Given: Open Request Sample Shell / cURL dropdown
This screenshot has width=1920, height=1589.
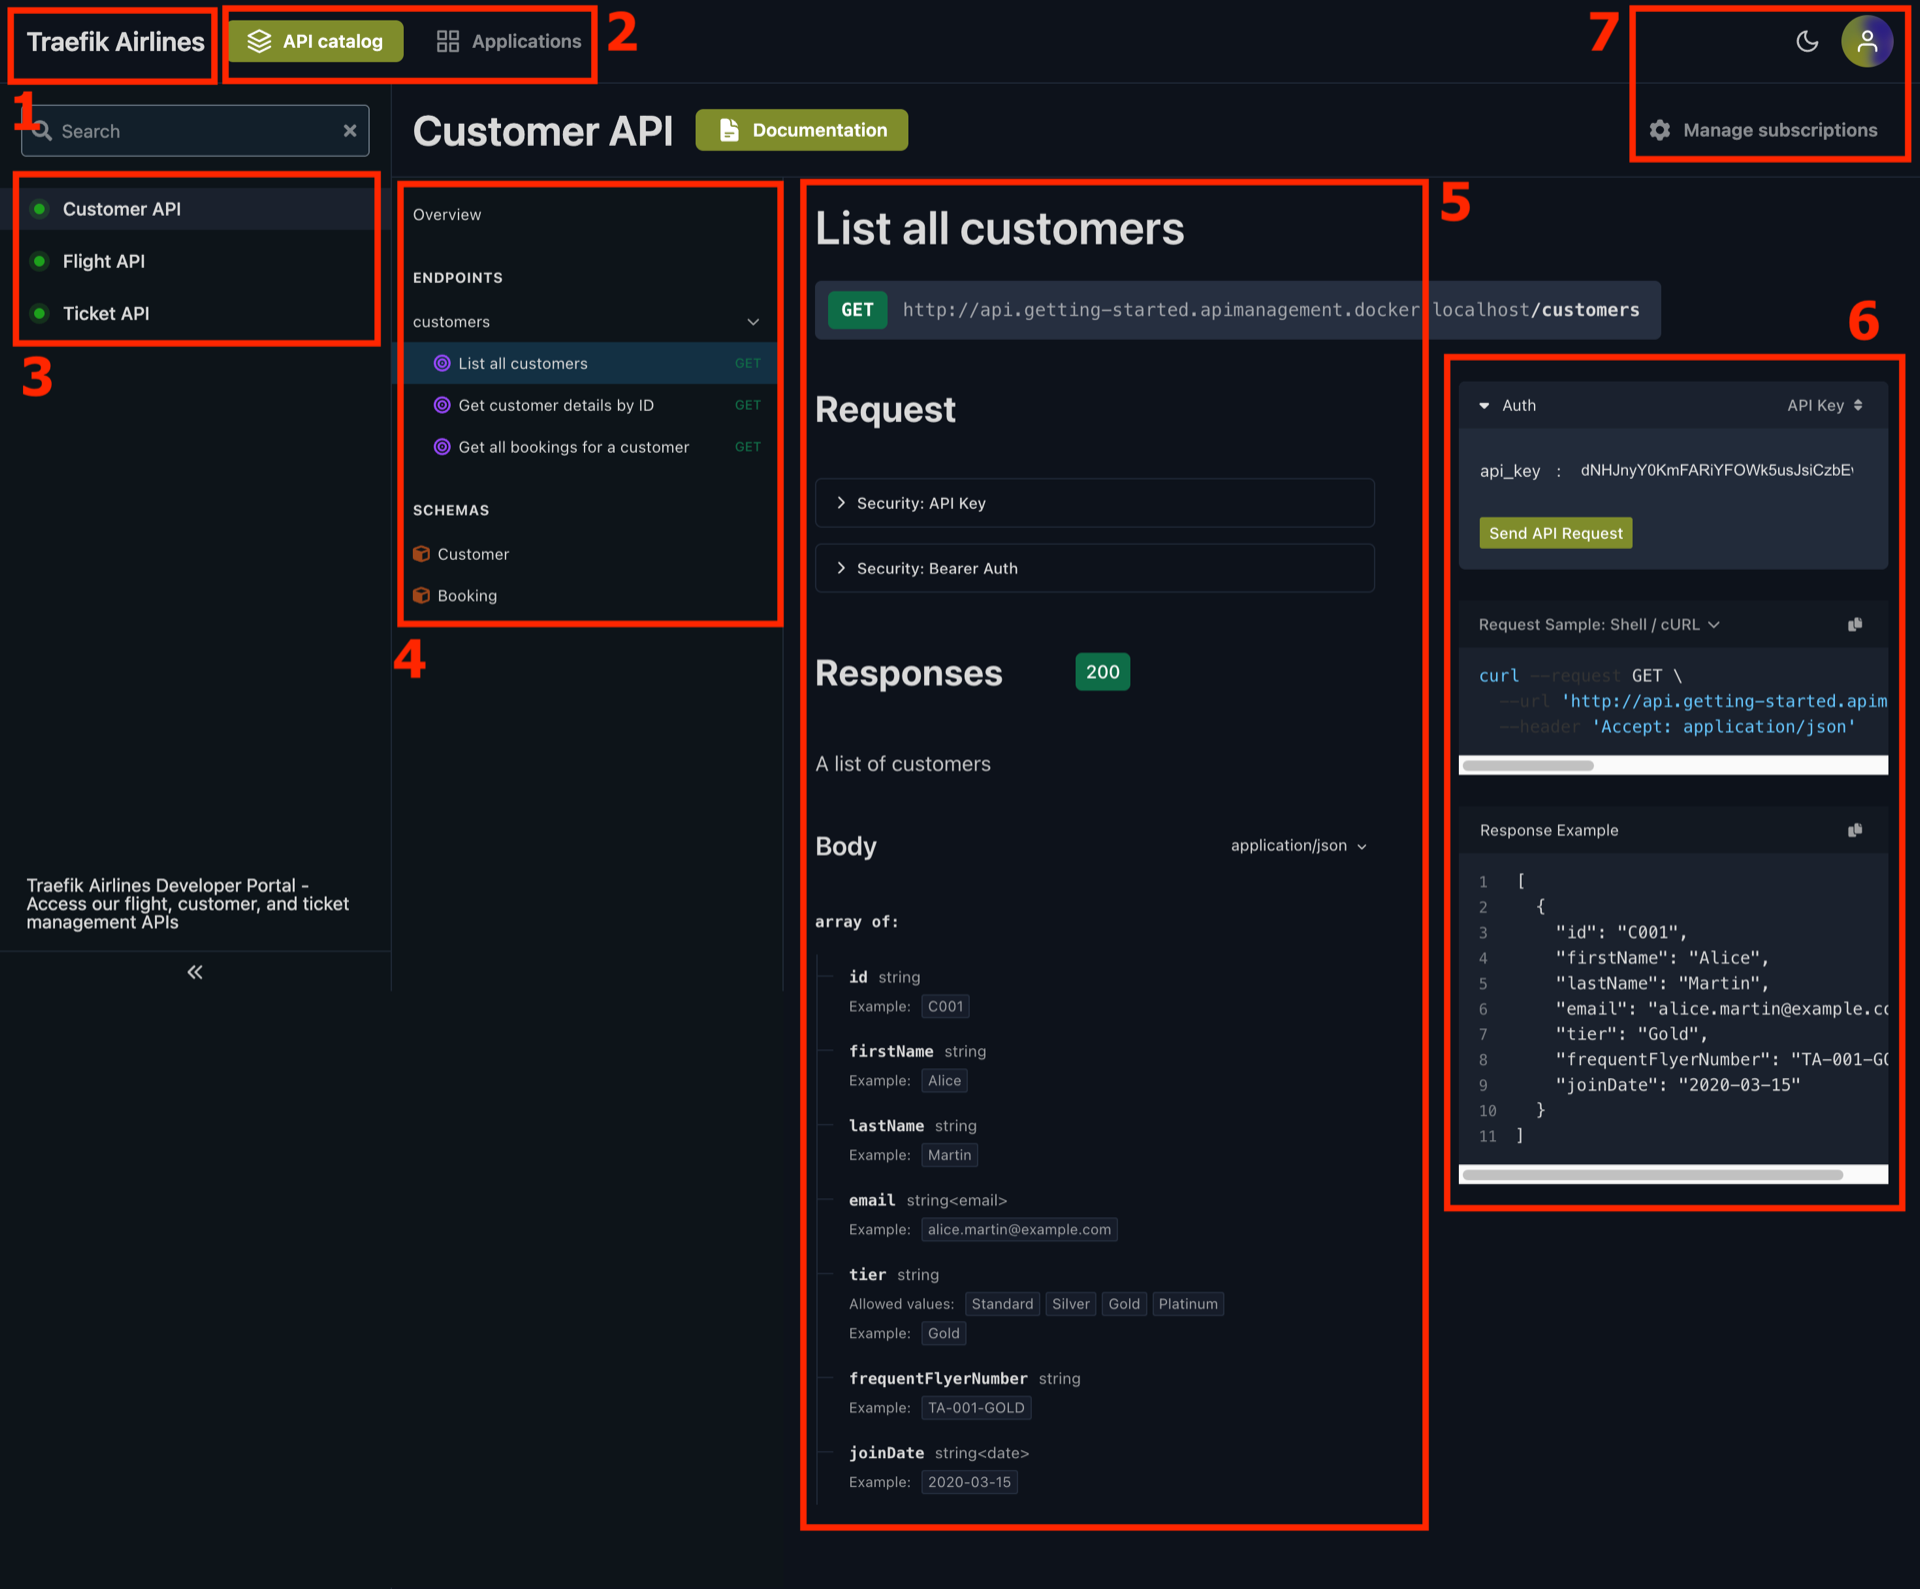Looking at the screenshot, I should [x=1599, y=624].
